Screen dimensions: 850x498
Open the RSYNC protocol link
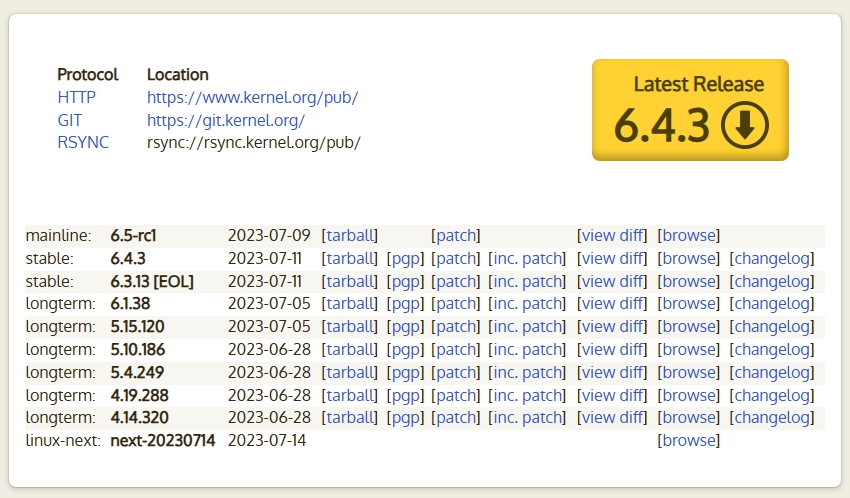[83, 143]
